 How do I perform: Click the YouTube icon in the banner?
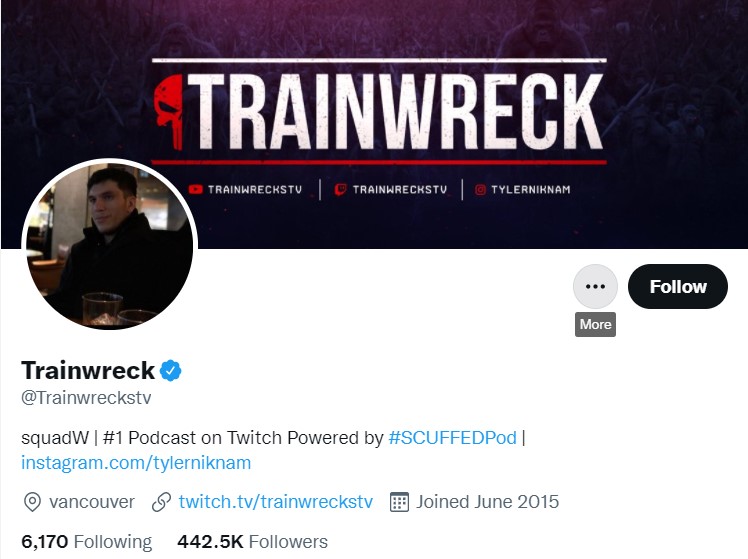195,189
